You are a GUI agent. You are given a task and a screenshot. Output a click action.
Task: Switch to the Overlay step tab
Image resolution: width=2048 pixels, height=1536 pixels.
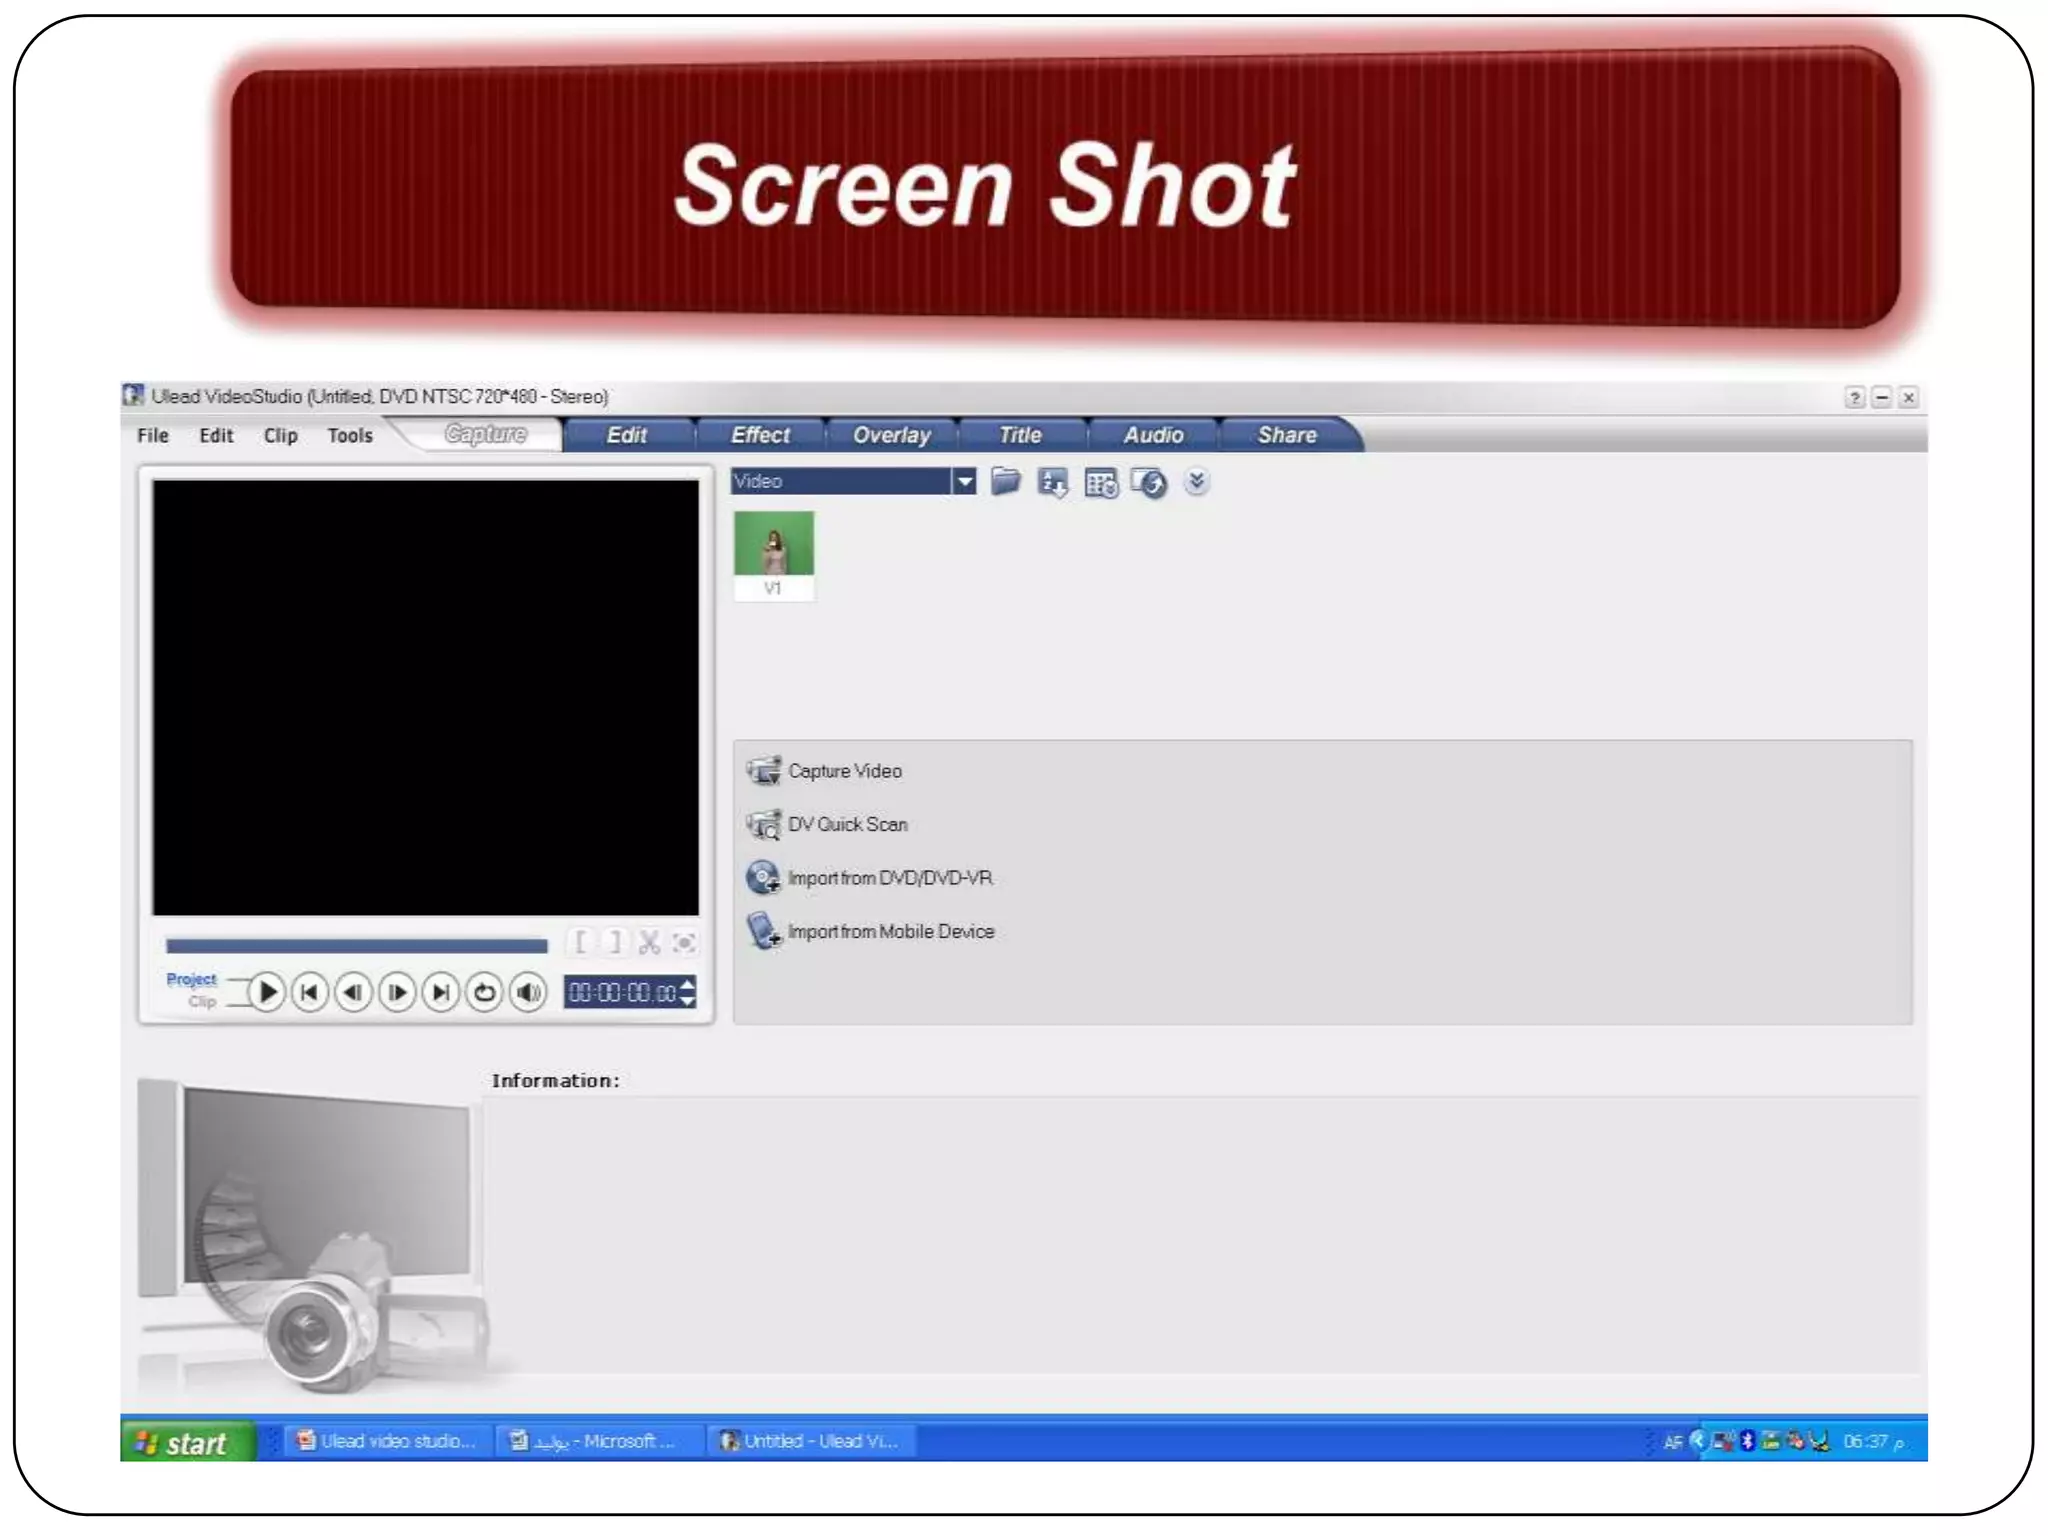[x=891, y=435]
